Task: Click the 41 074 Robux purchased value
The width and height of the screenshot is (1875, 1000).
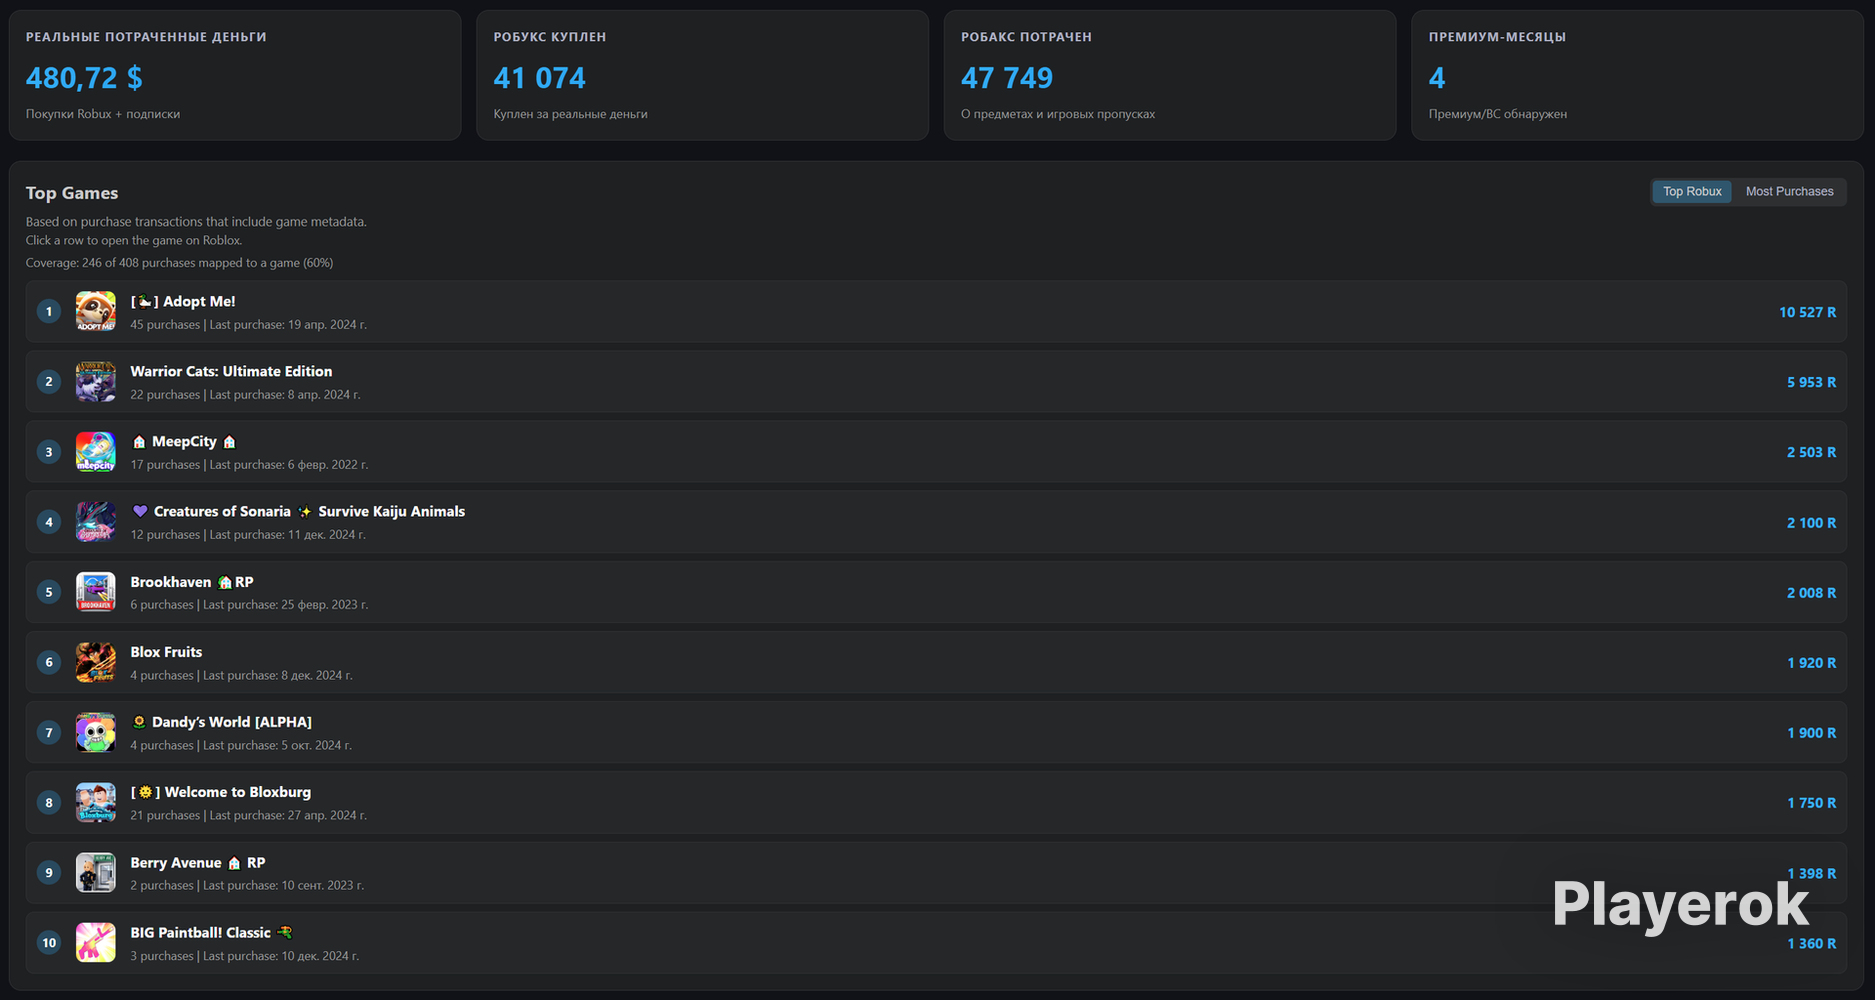Action: tap(540, 77)
